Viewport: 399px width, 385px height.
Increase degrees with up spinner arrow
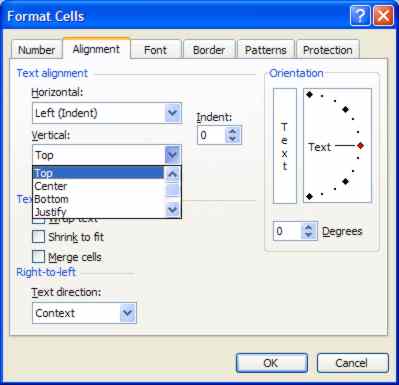[x=309, y=227]
